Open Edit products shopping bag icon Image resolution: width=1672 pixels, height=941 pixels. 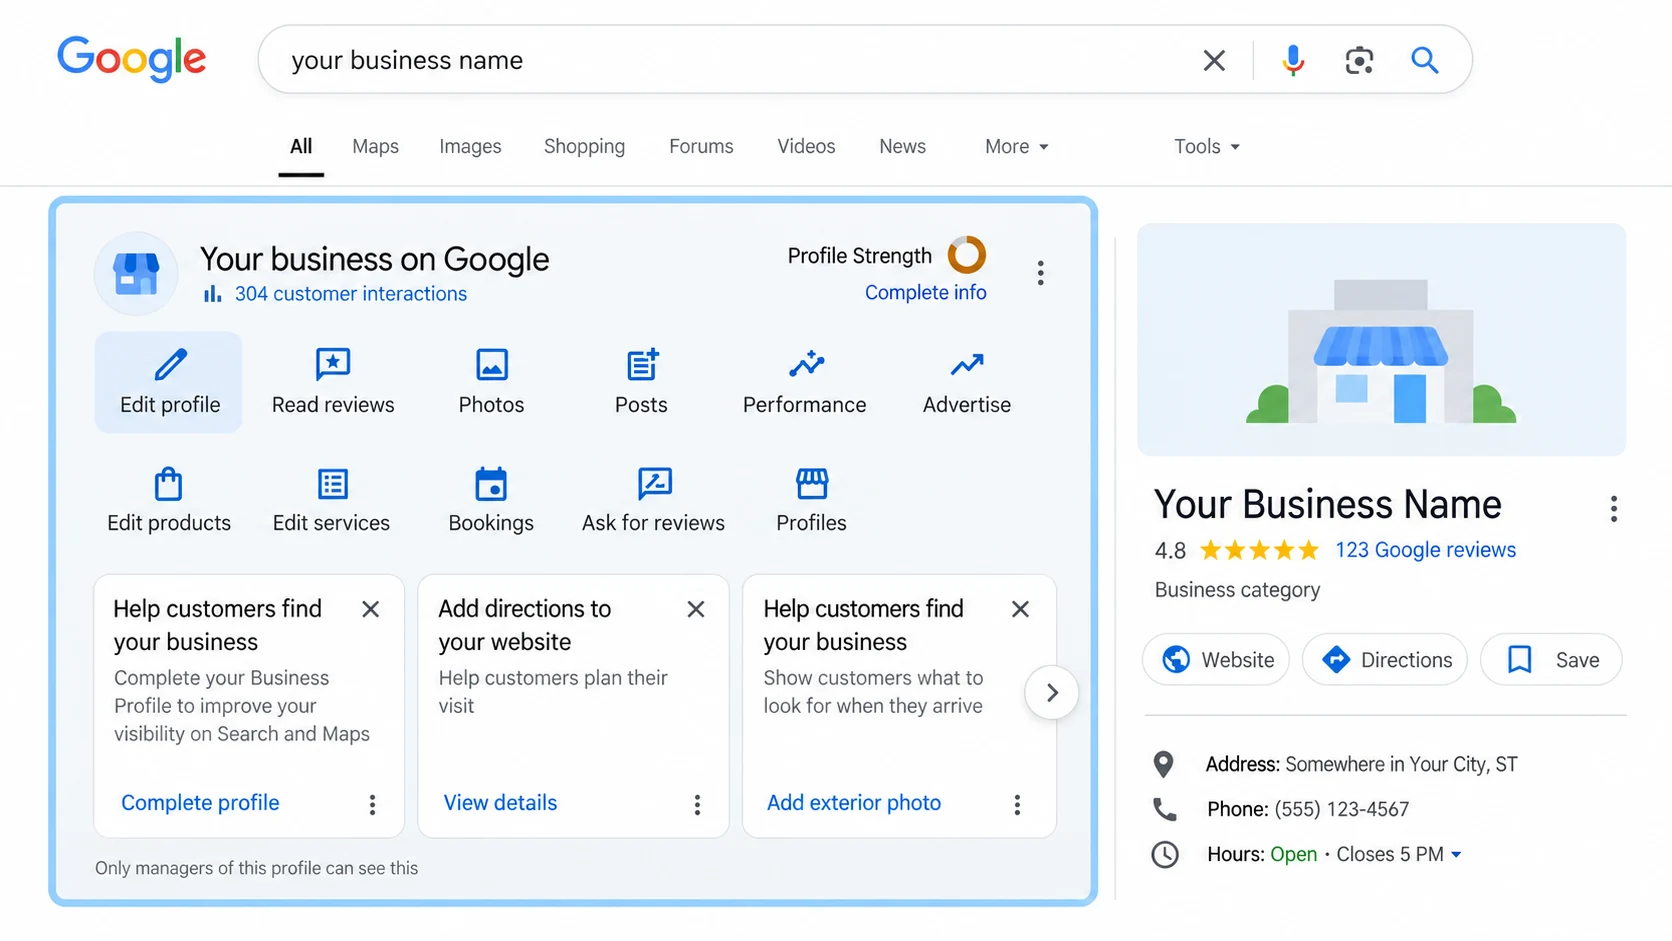169,484
